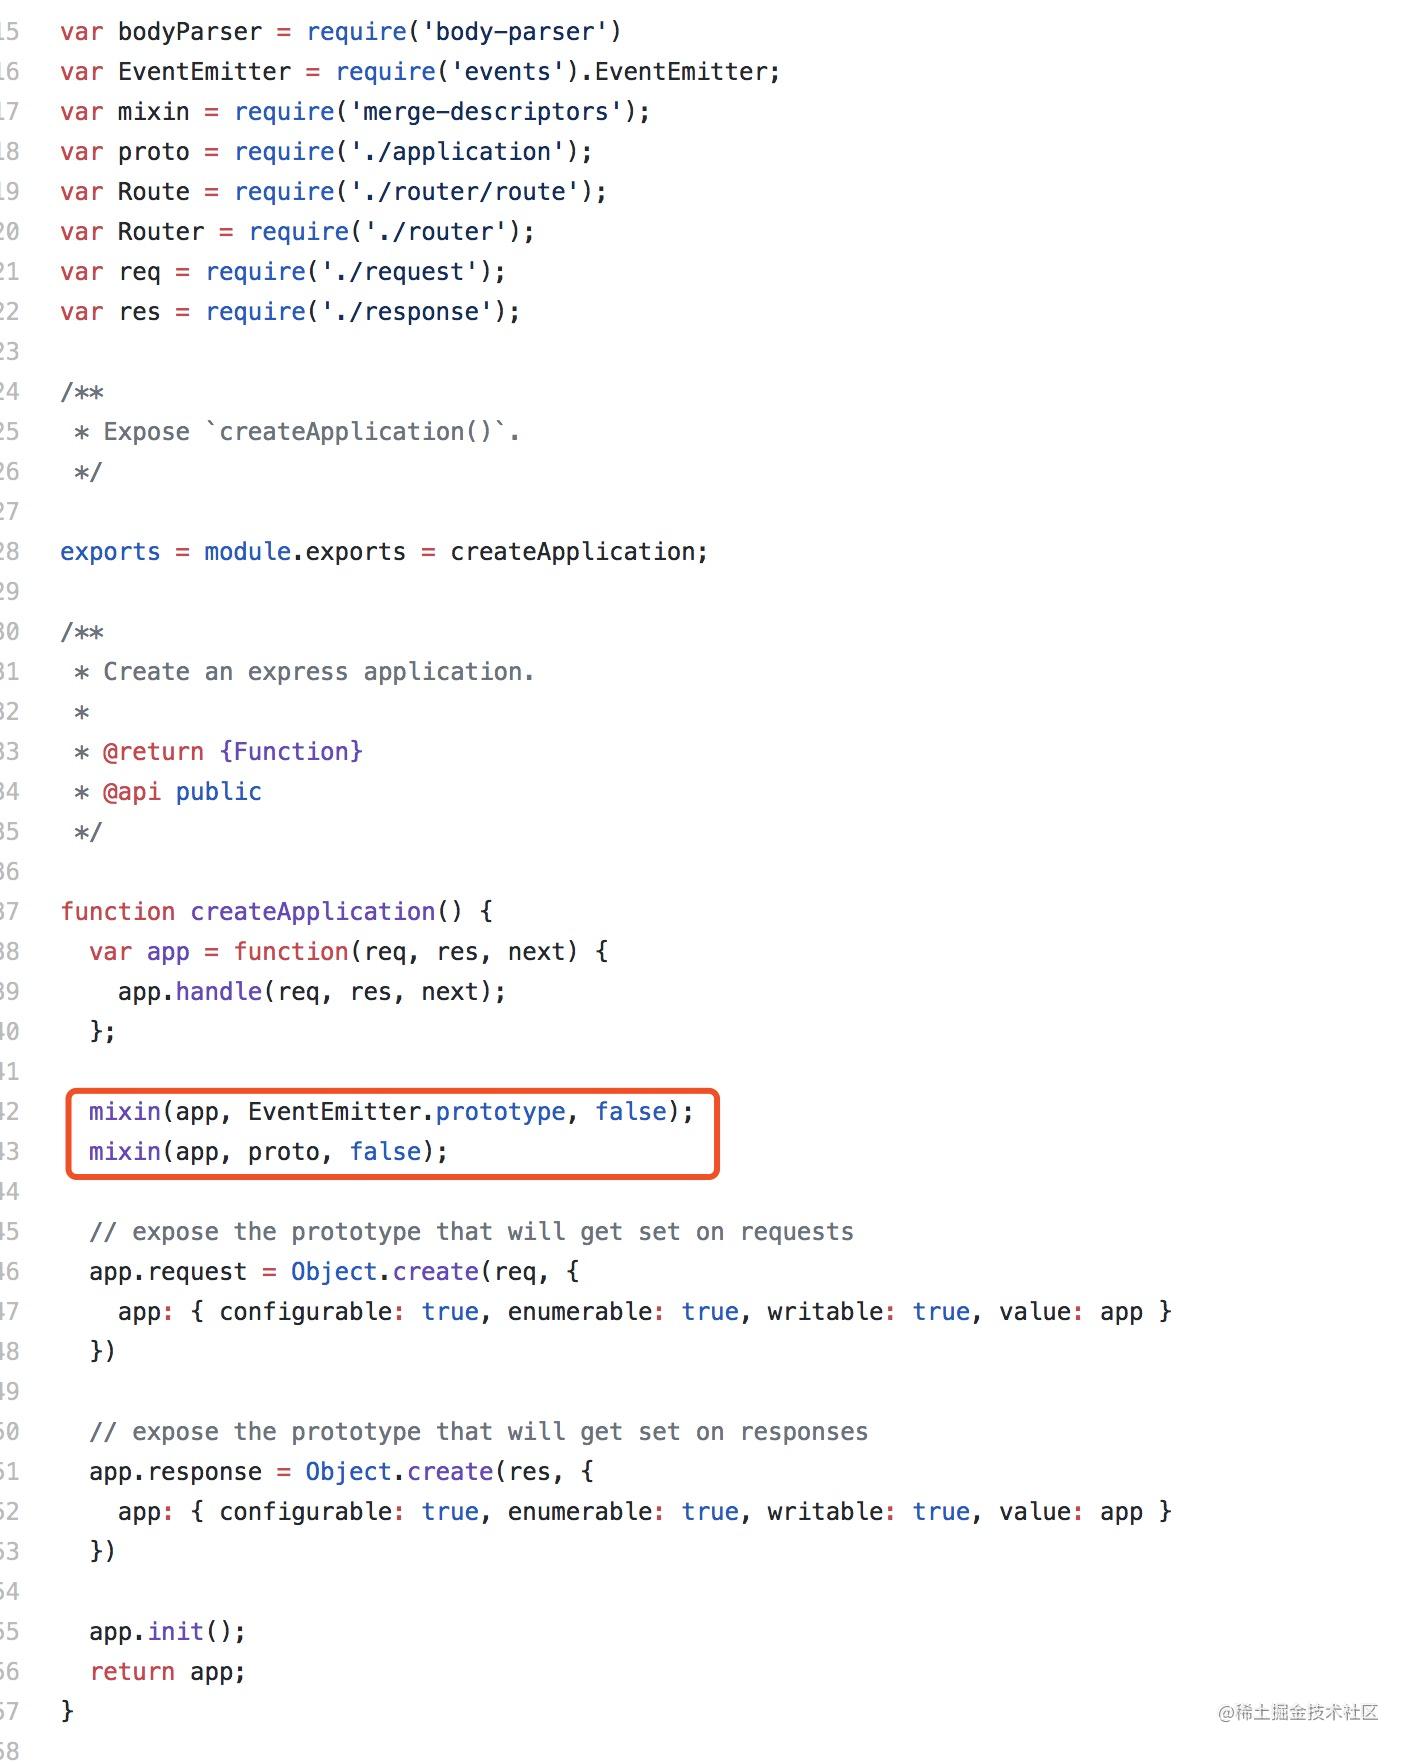
Task: Select comment 'Create an express application.'
Action: click(x=318, y=672)
